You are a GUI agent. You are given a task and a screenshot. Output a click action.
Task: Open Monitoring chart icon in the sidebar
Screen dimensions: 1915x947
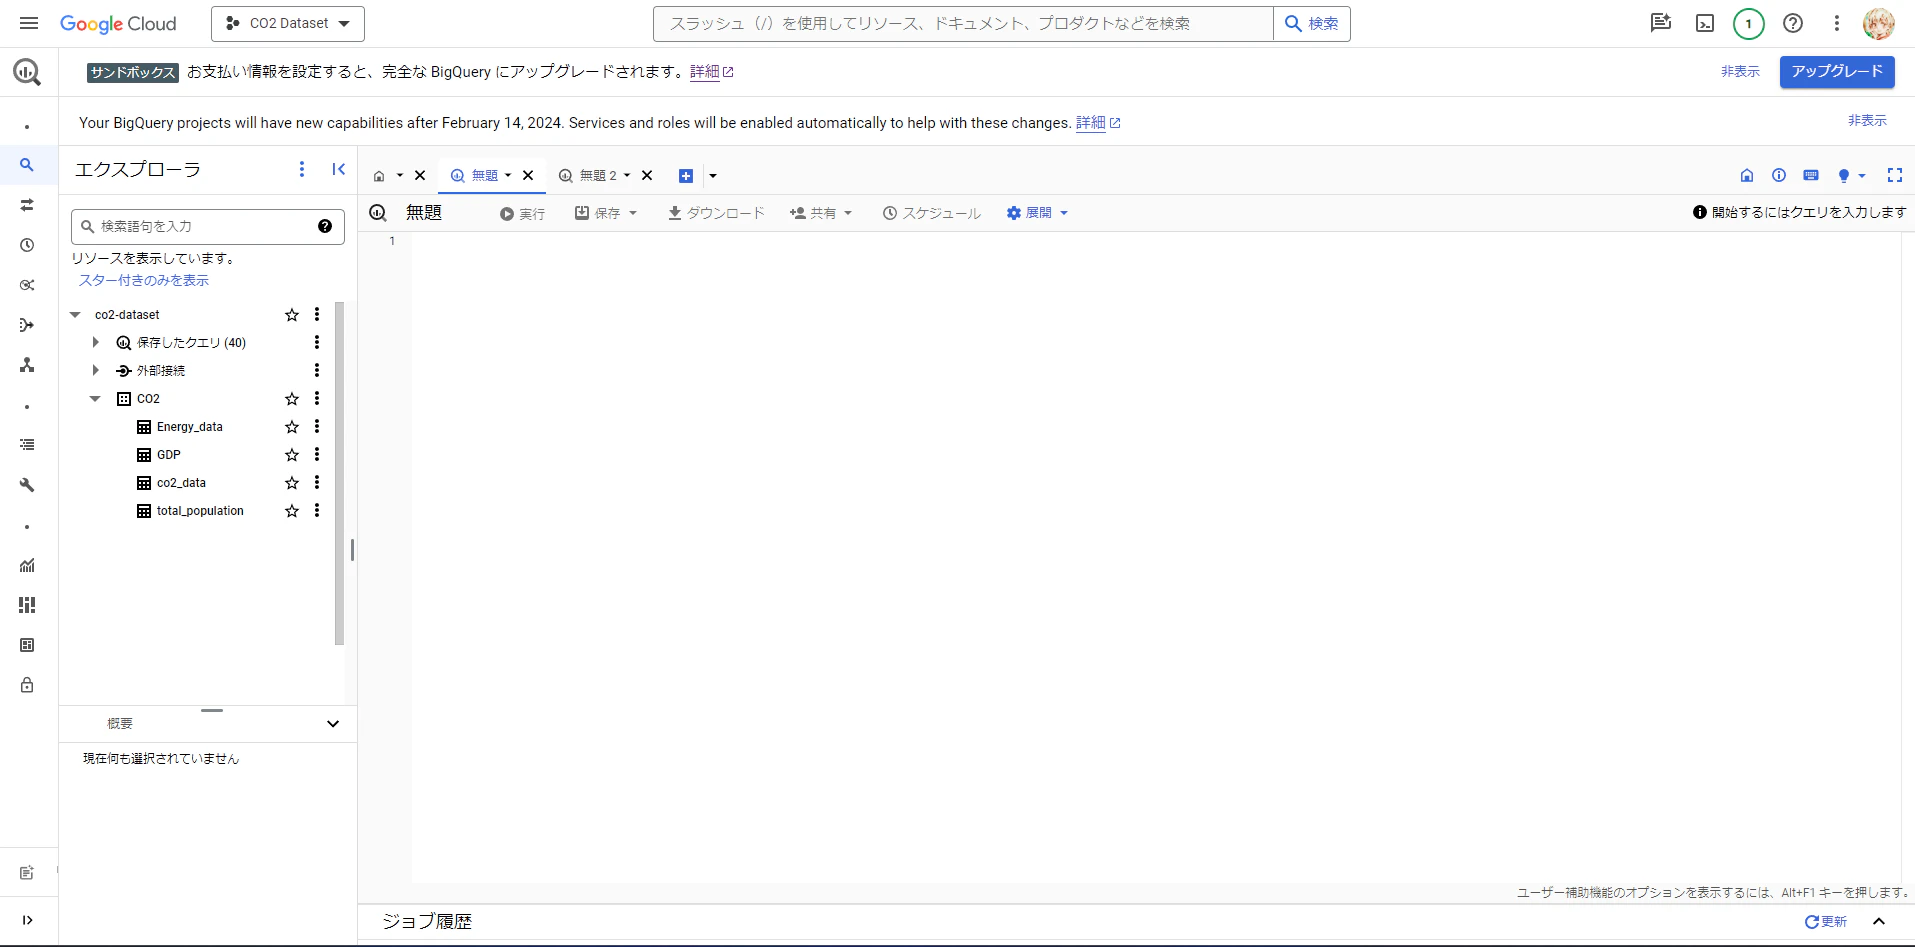(x=27, y=565)
